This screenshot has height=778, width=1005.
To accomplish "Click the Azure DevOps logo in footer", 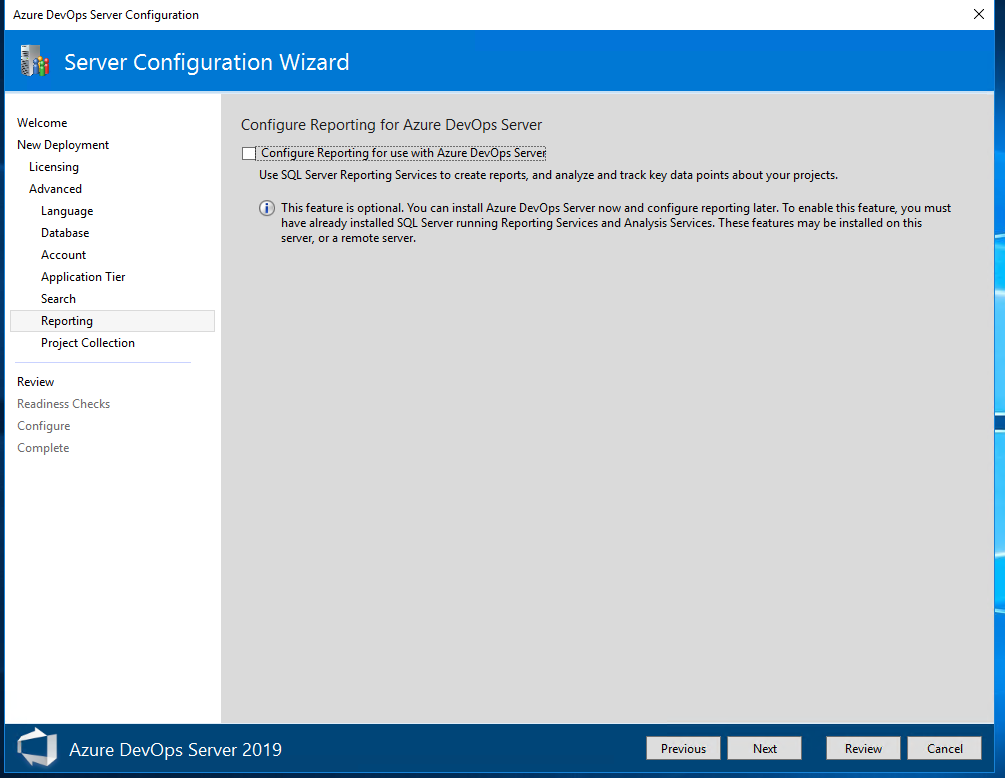I will click(x=38, y=747).
